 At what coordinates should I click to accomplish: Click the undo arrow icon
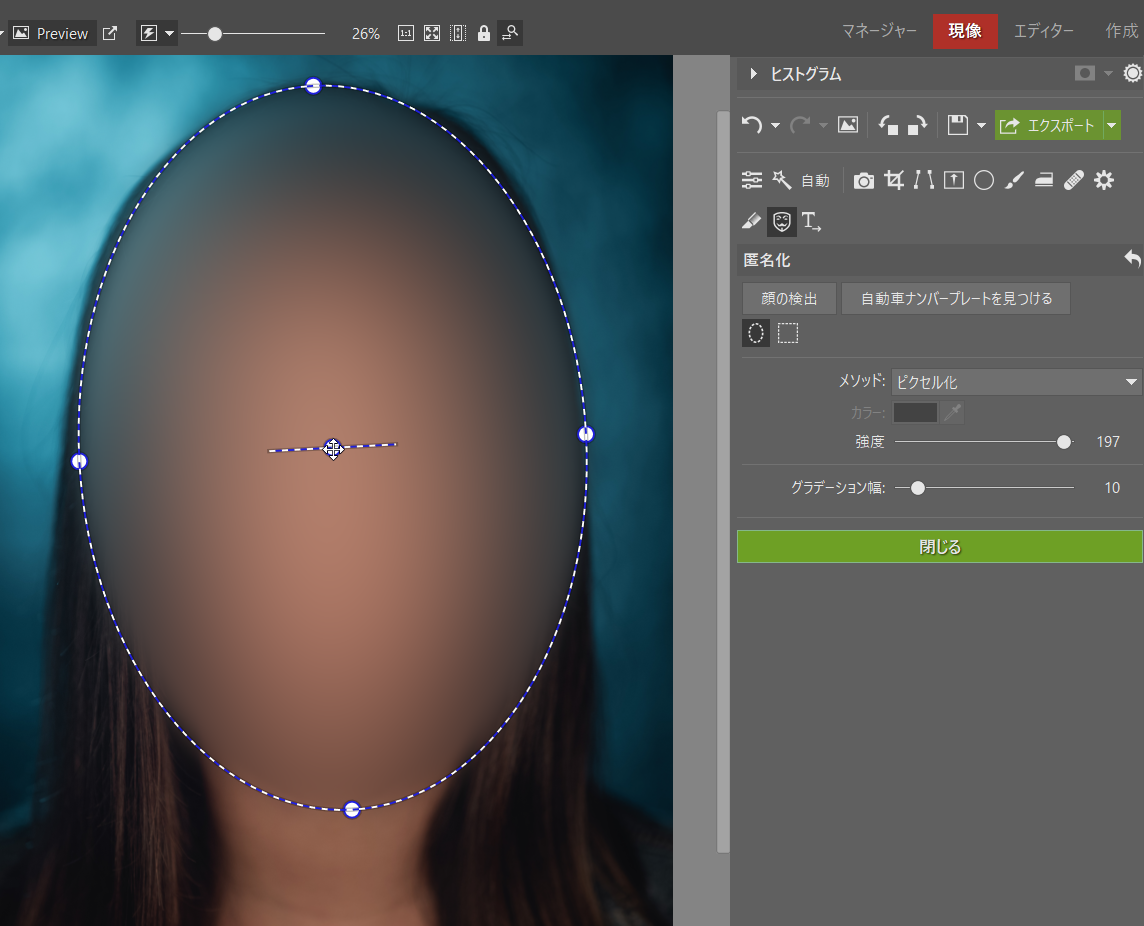(751, 125)
